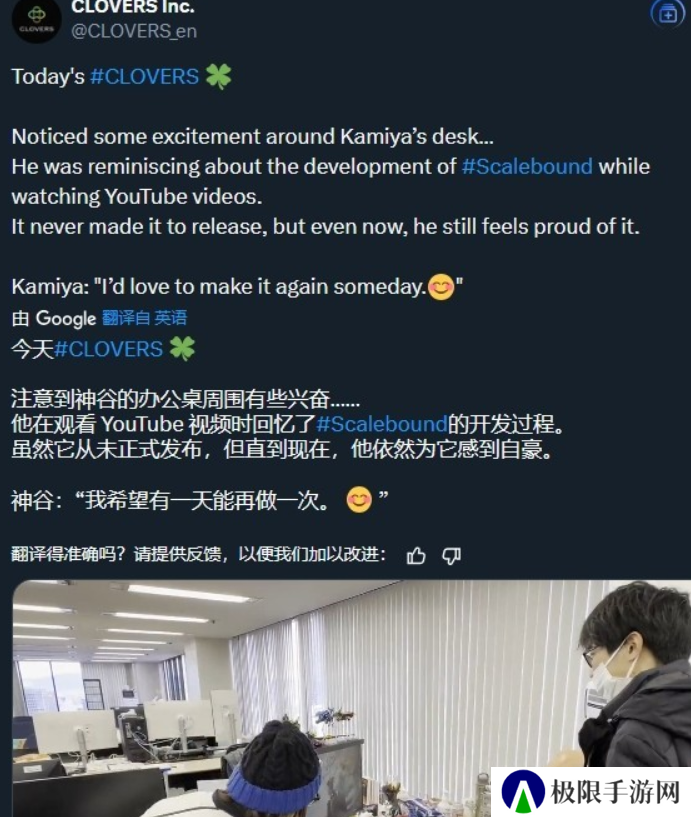691x817 pixels.
Task: Click the thumbs down translation feedback icon
Action: click(451, 555)
